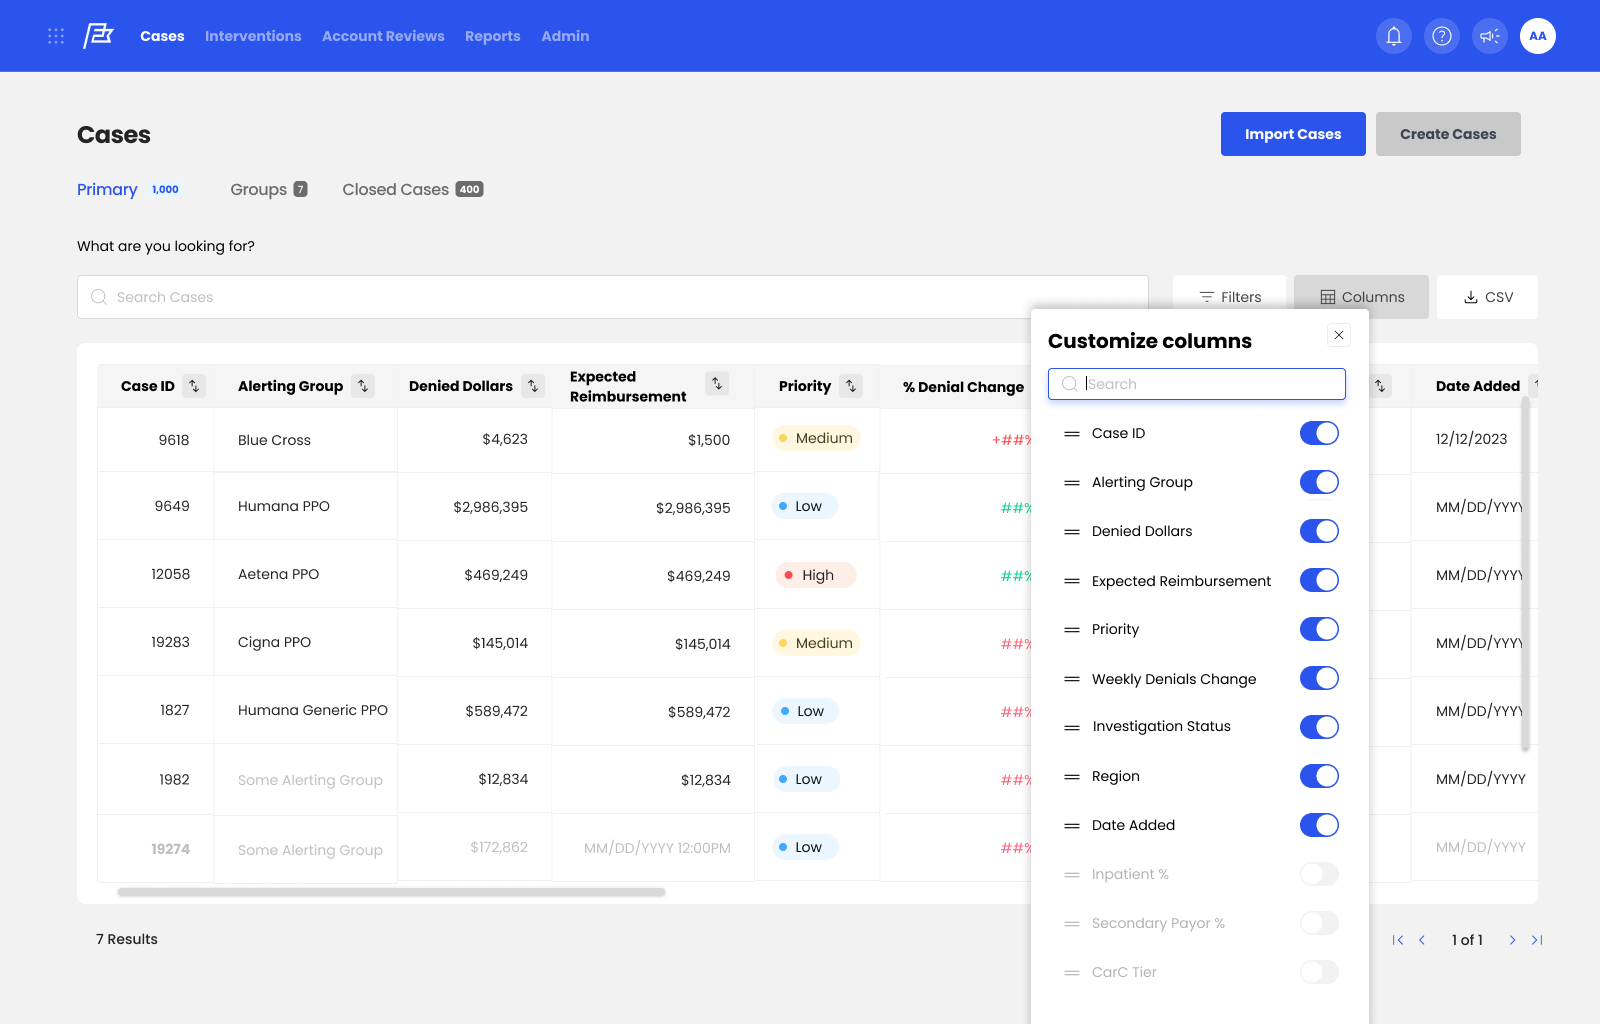Toggle the Columns customization button
This screenshot has width=1600, height=1024.
point(1361,297)
